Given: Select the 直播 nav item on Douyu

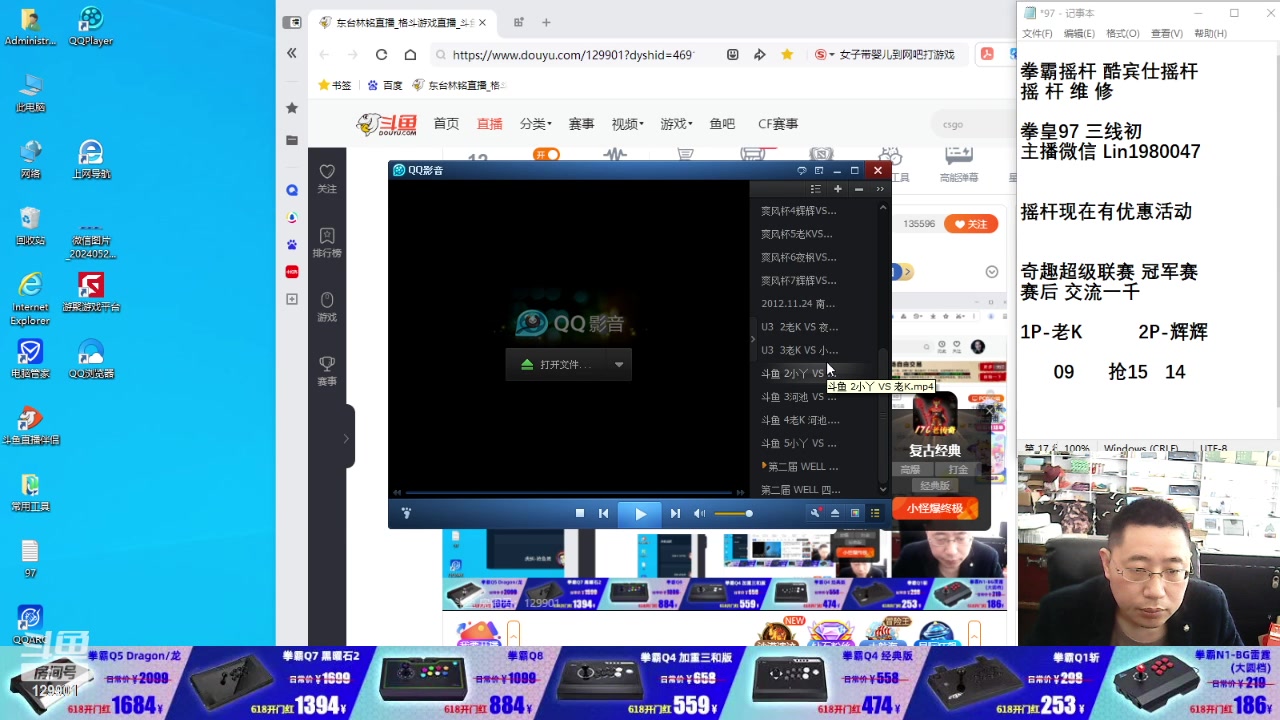Looking at the screenshot, I should (x=490, y=124).
